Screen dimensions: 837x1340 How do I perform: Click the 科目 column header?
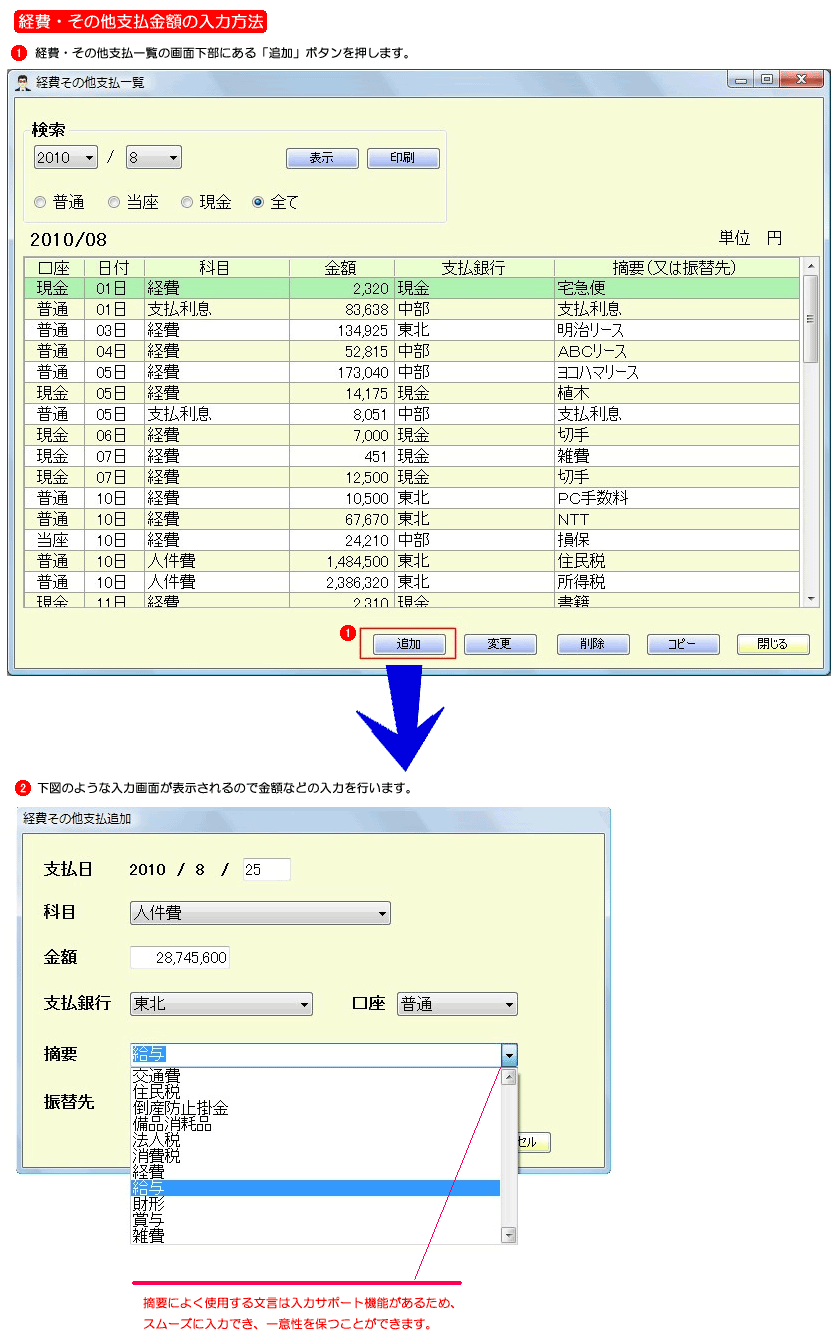click(x=217, y=268)
